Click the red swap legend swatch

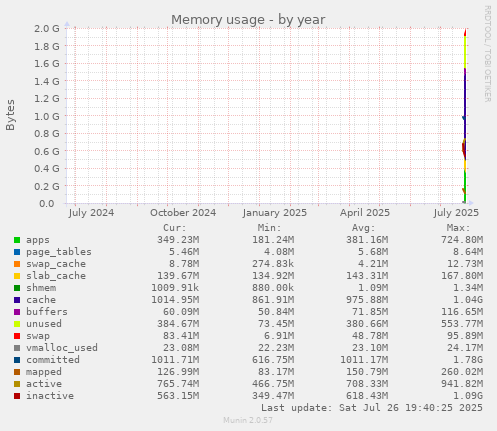click(17, 336)
